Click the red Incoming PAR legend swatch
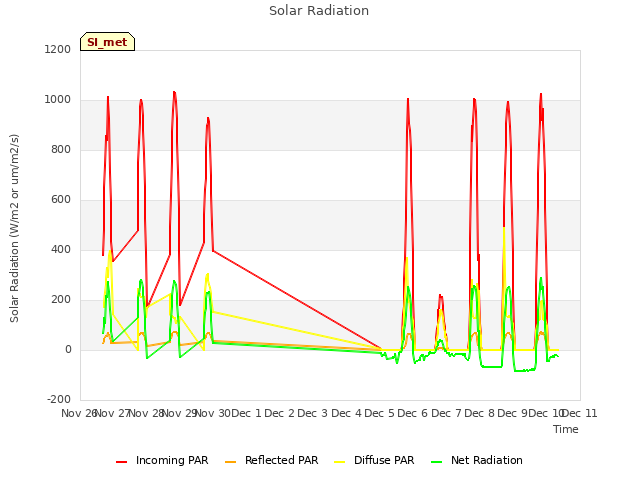The image size is (640, 480). click(x=122, y=462)
